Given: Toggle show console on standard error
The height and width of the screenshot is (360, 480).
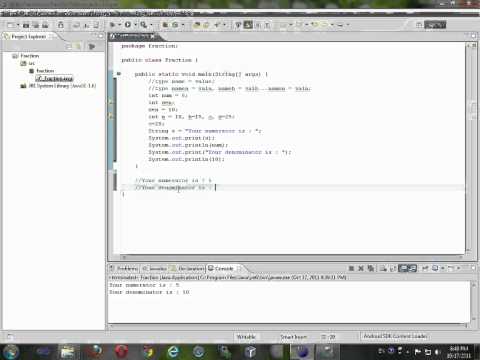Looking at the screenshot, I should pos(413,268).
